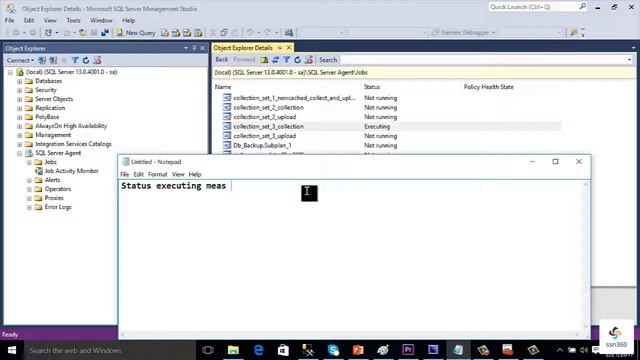640x360 pixels.
Task: Click the Status column header
Action: 372,87
